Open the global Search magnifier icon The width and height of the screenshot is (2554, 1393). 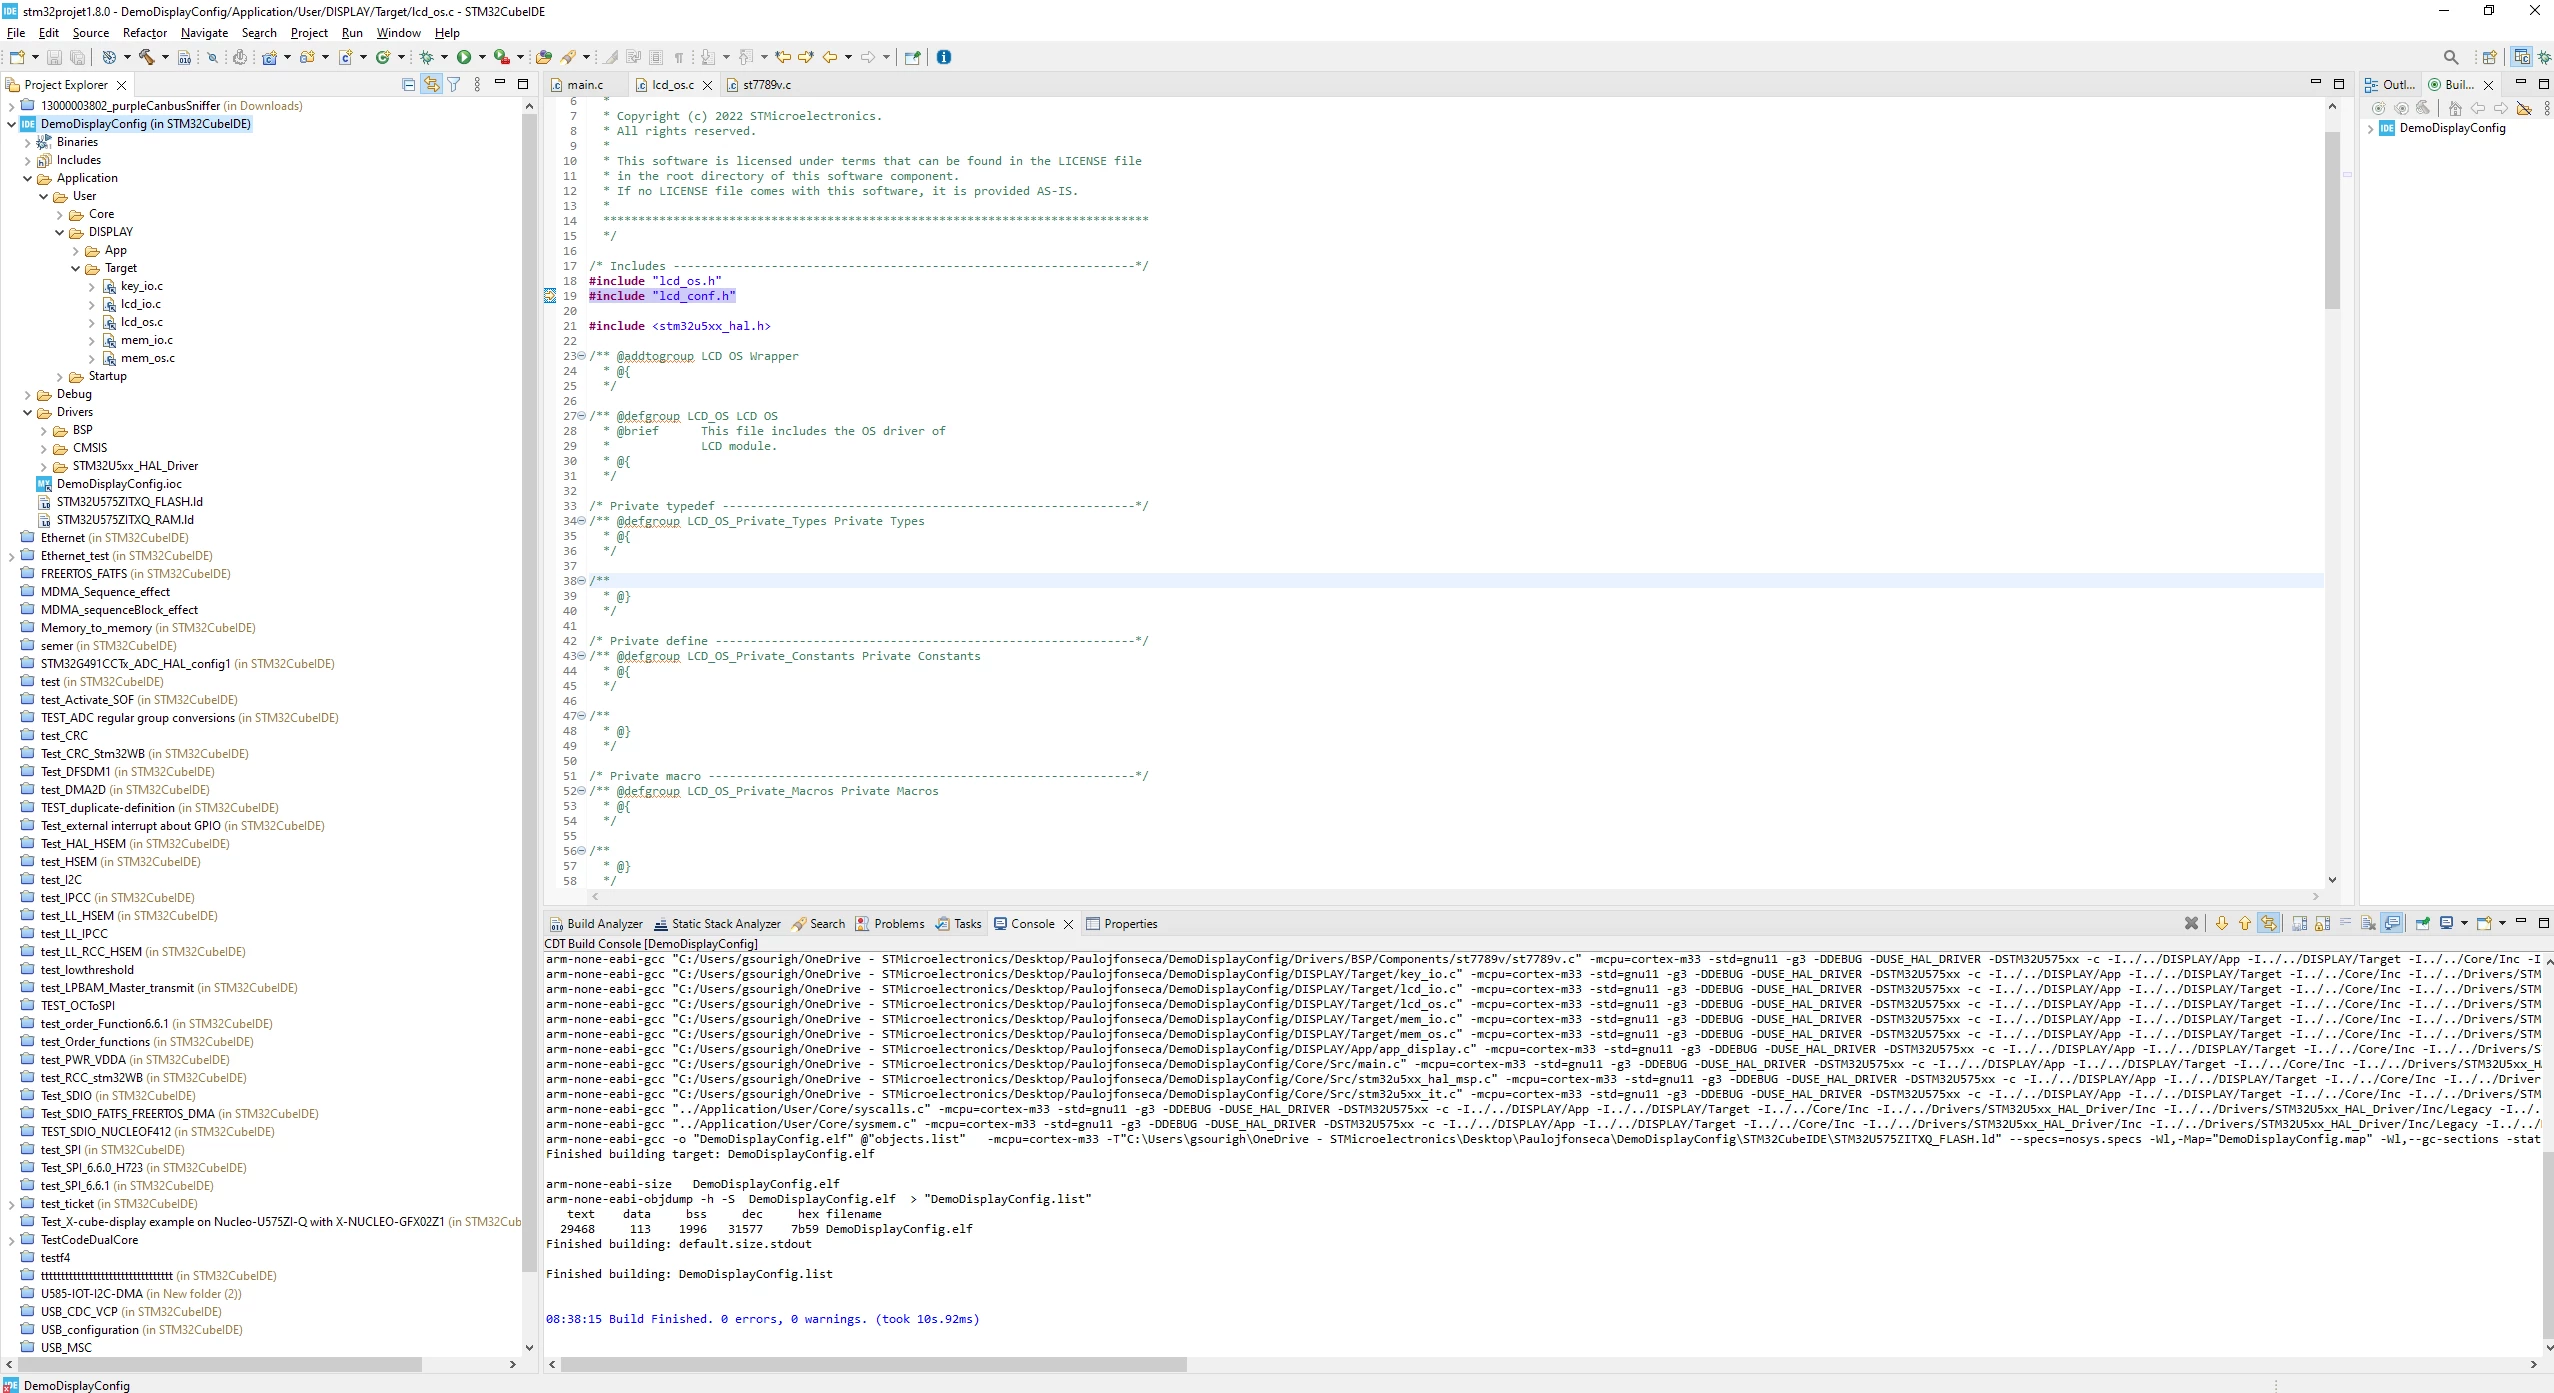2450,57
